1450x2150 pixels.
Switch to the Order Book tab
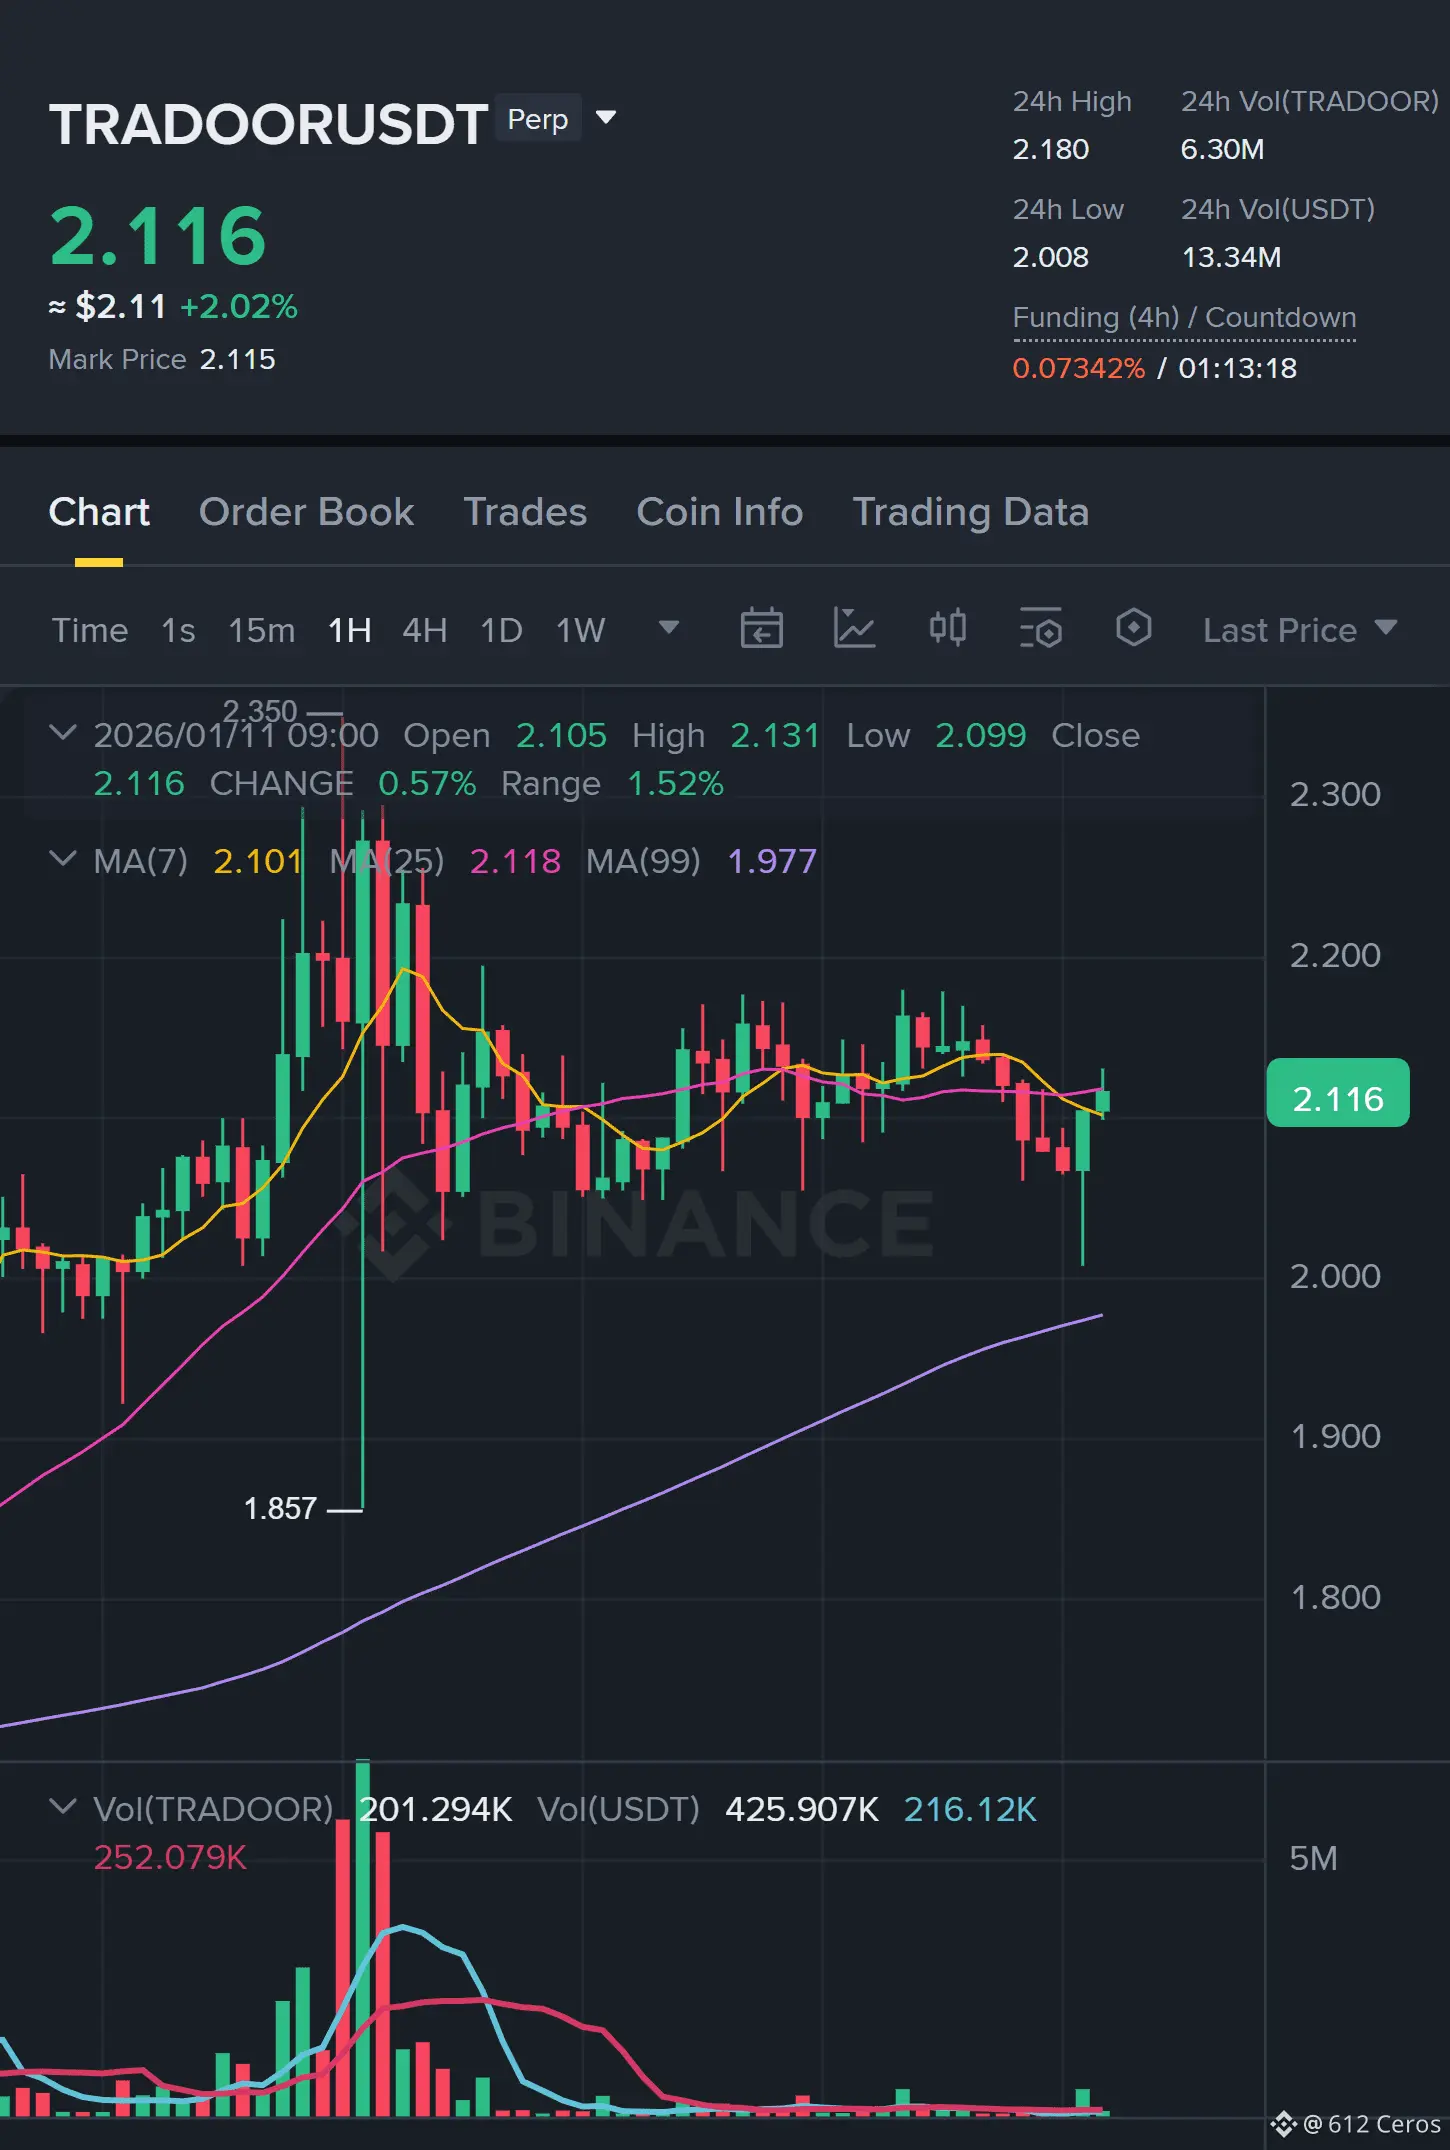[306, 512]
